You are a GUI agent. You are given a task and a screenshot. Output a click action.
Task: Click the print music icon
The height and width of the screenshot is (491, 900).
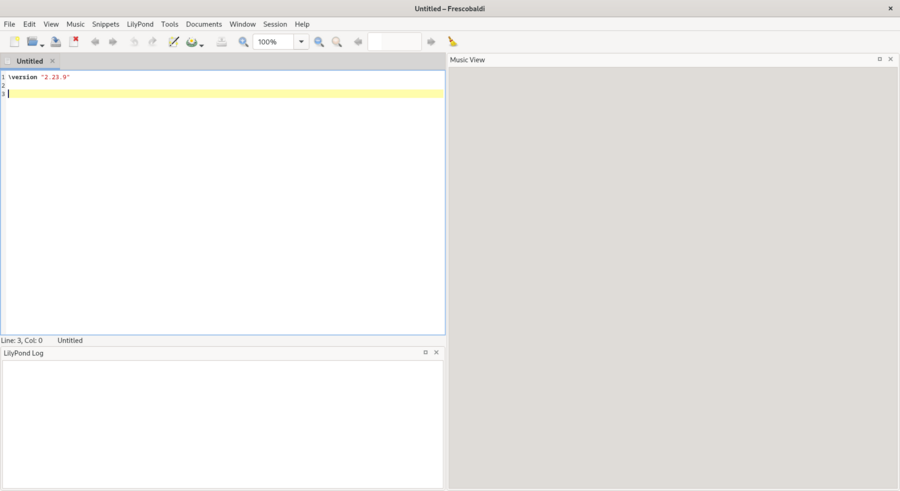[221, 42]
